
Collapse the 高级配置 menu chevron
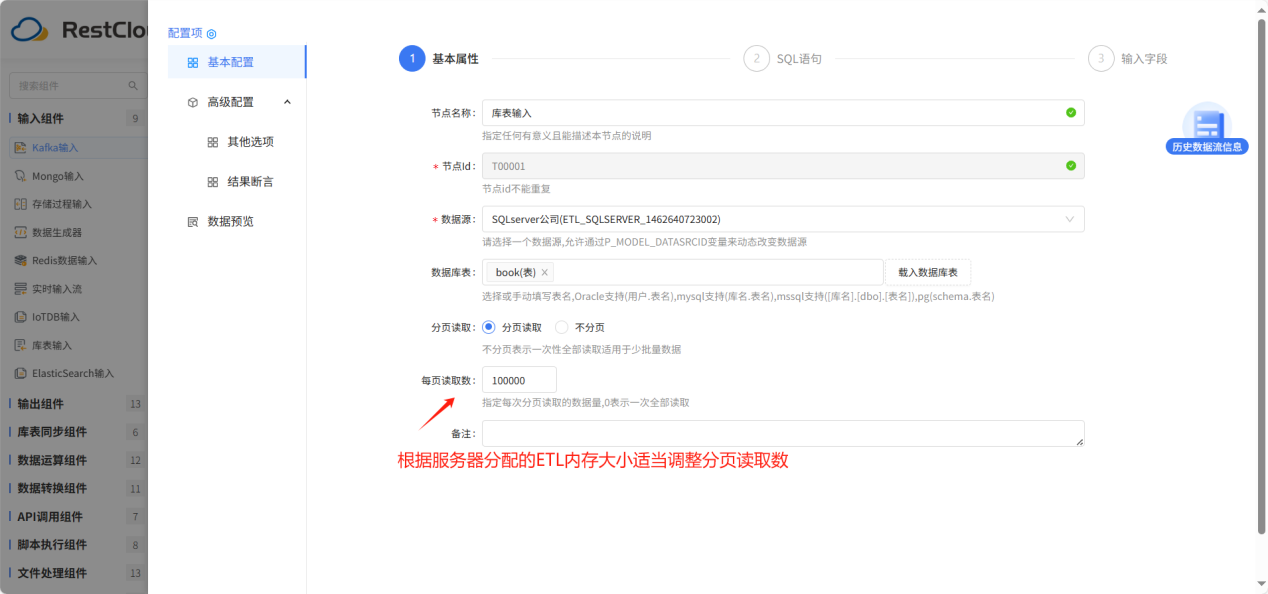click(287, 102)
